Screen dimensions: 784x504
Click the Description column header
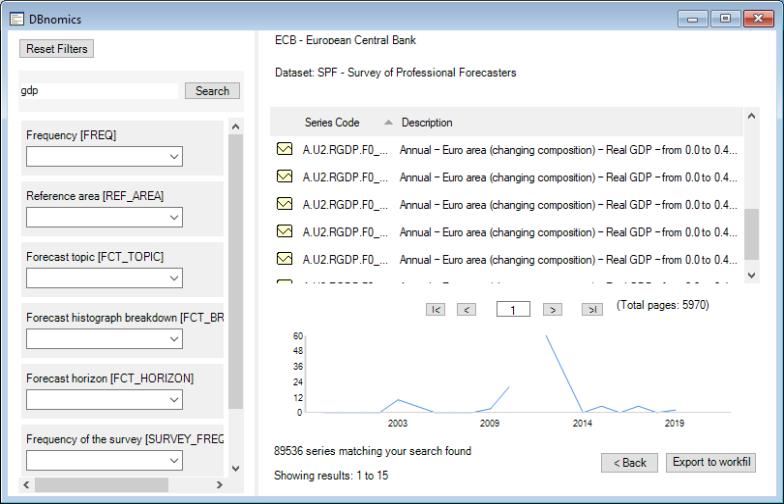click(427, 123)
